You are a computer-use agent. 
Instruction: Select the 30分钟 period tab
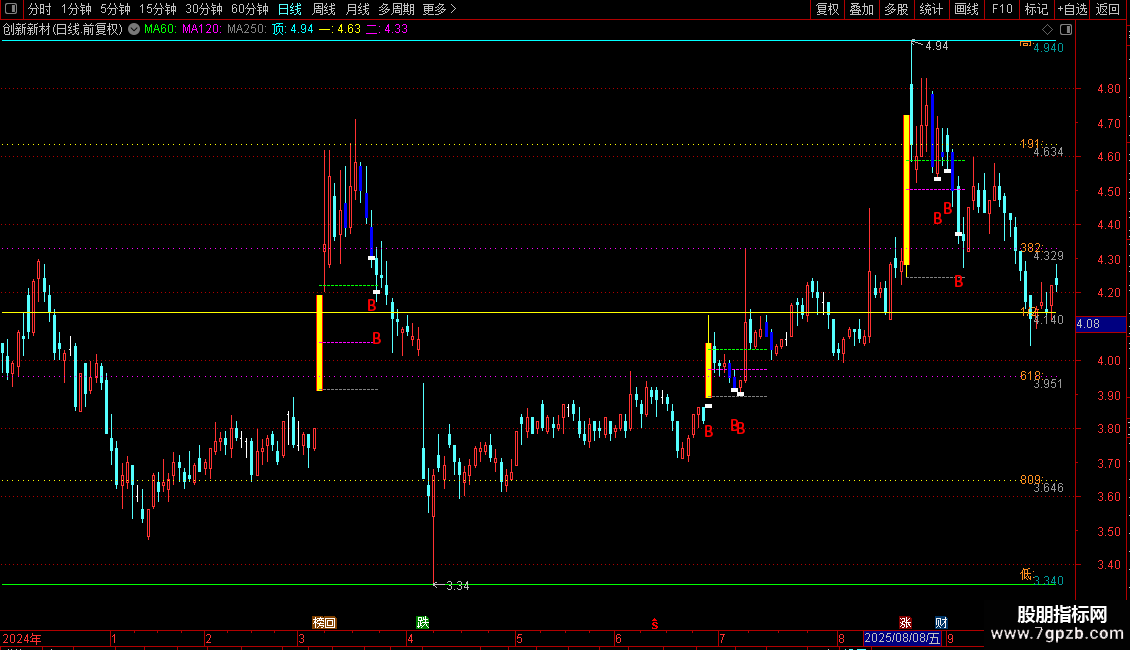pos(203,9)
